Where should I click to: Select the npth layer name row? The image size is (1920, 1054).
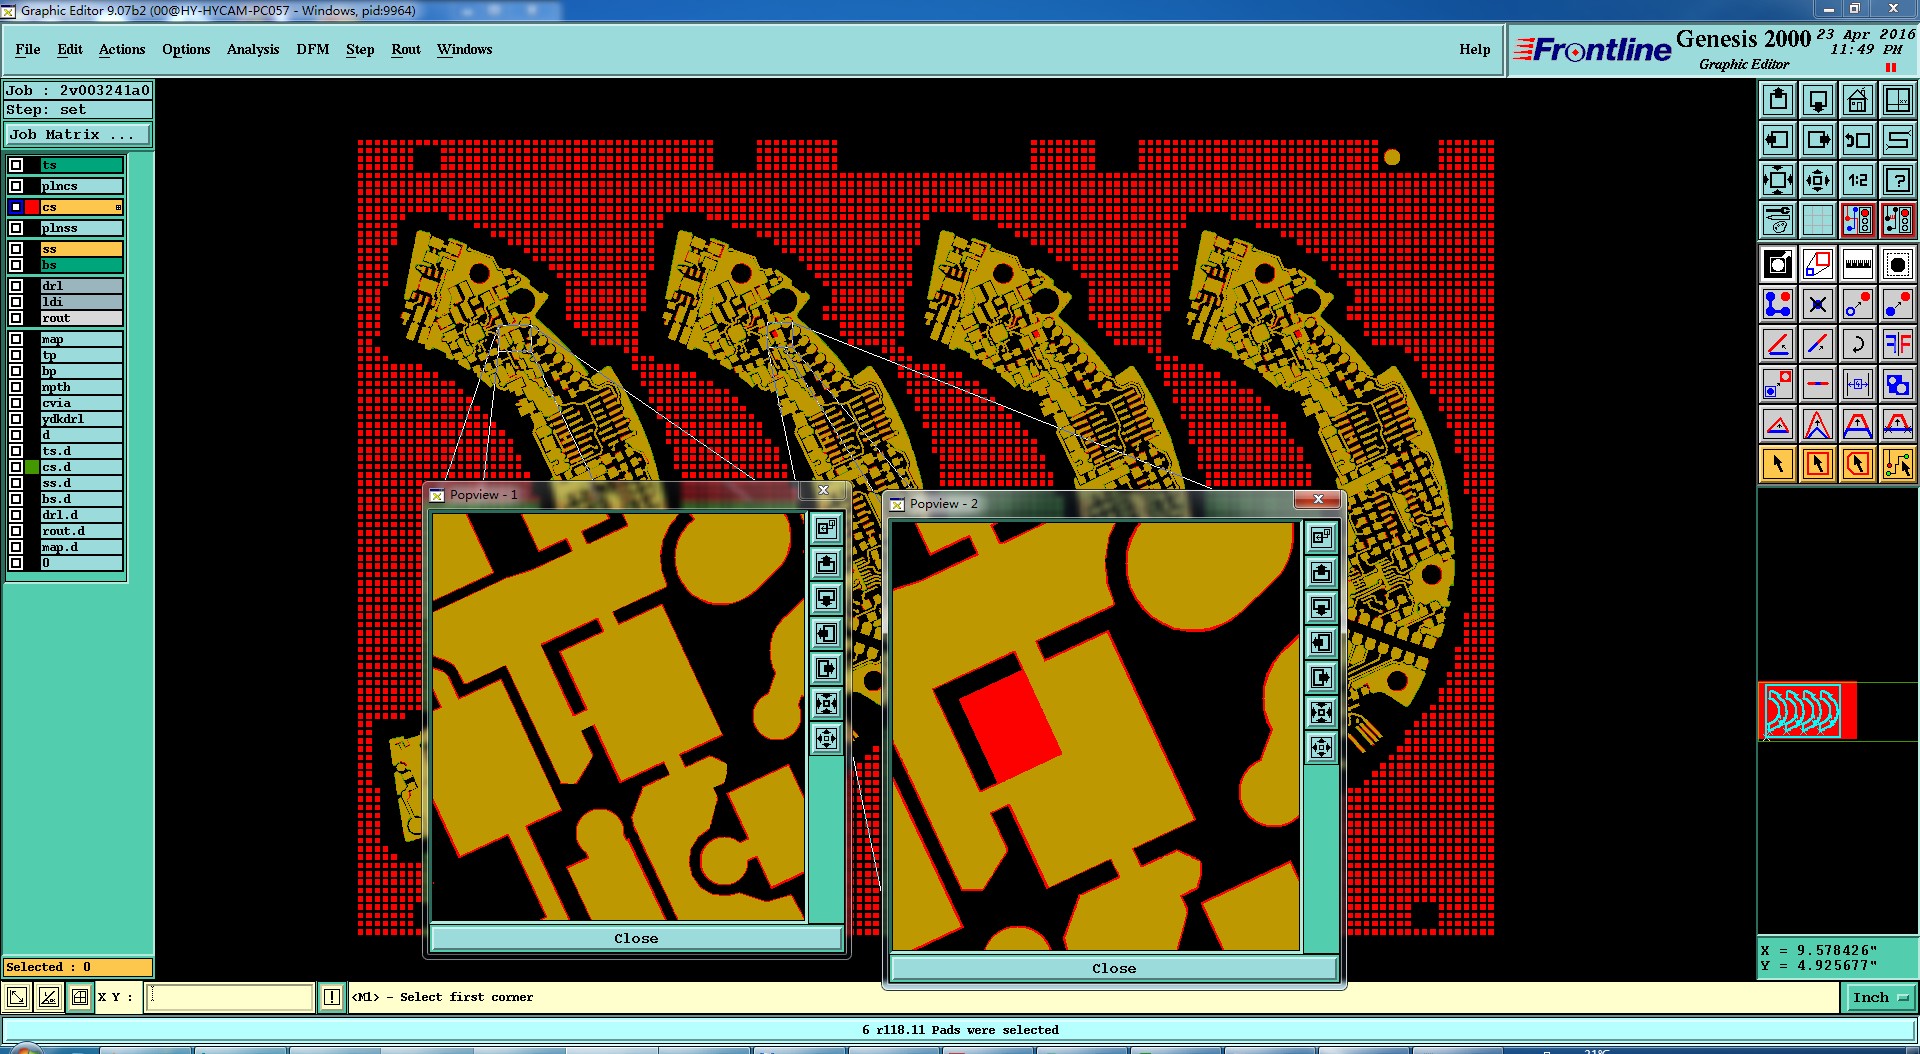click(81, 387)
